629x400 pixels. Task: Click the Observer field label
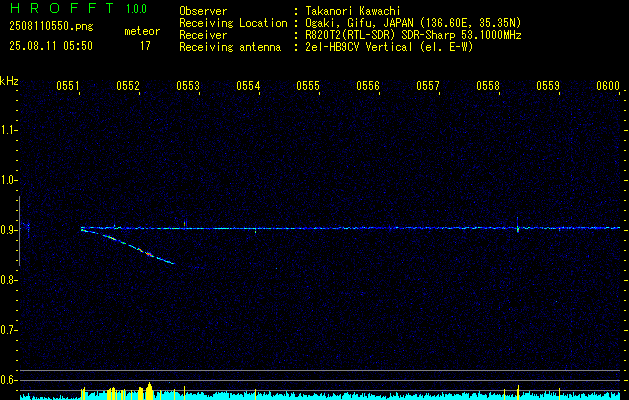tap(203, 11)
